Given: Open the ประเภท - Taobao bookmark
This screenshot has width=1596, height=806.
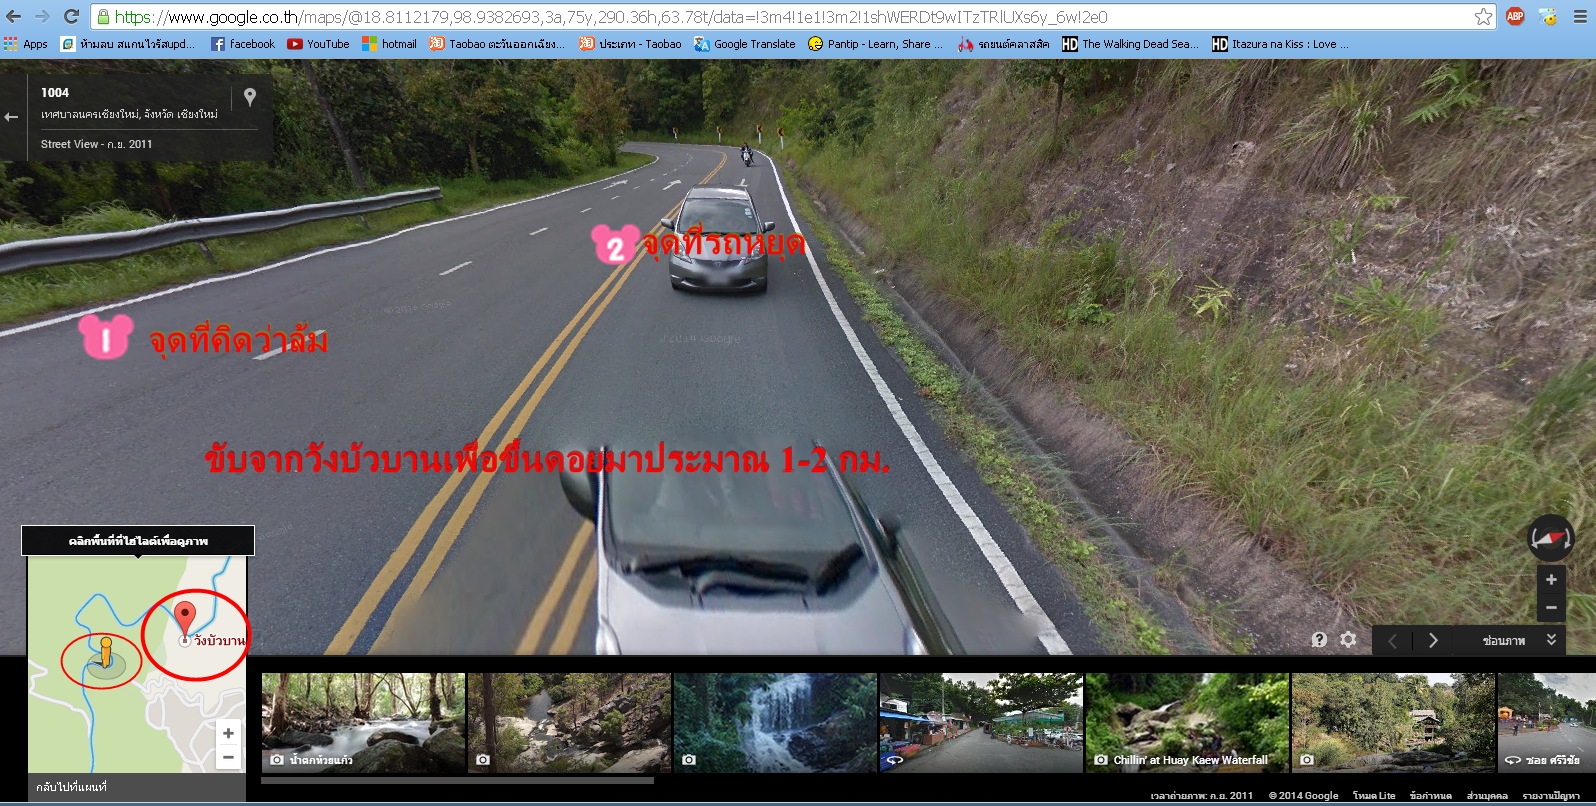Looking at the screenshot, I should point(630,44).
